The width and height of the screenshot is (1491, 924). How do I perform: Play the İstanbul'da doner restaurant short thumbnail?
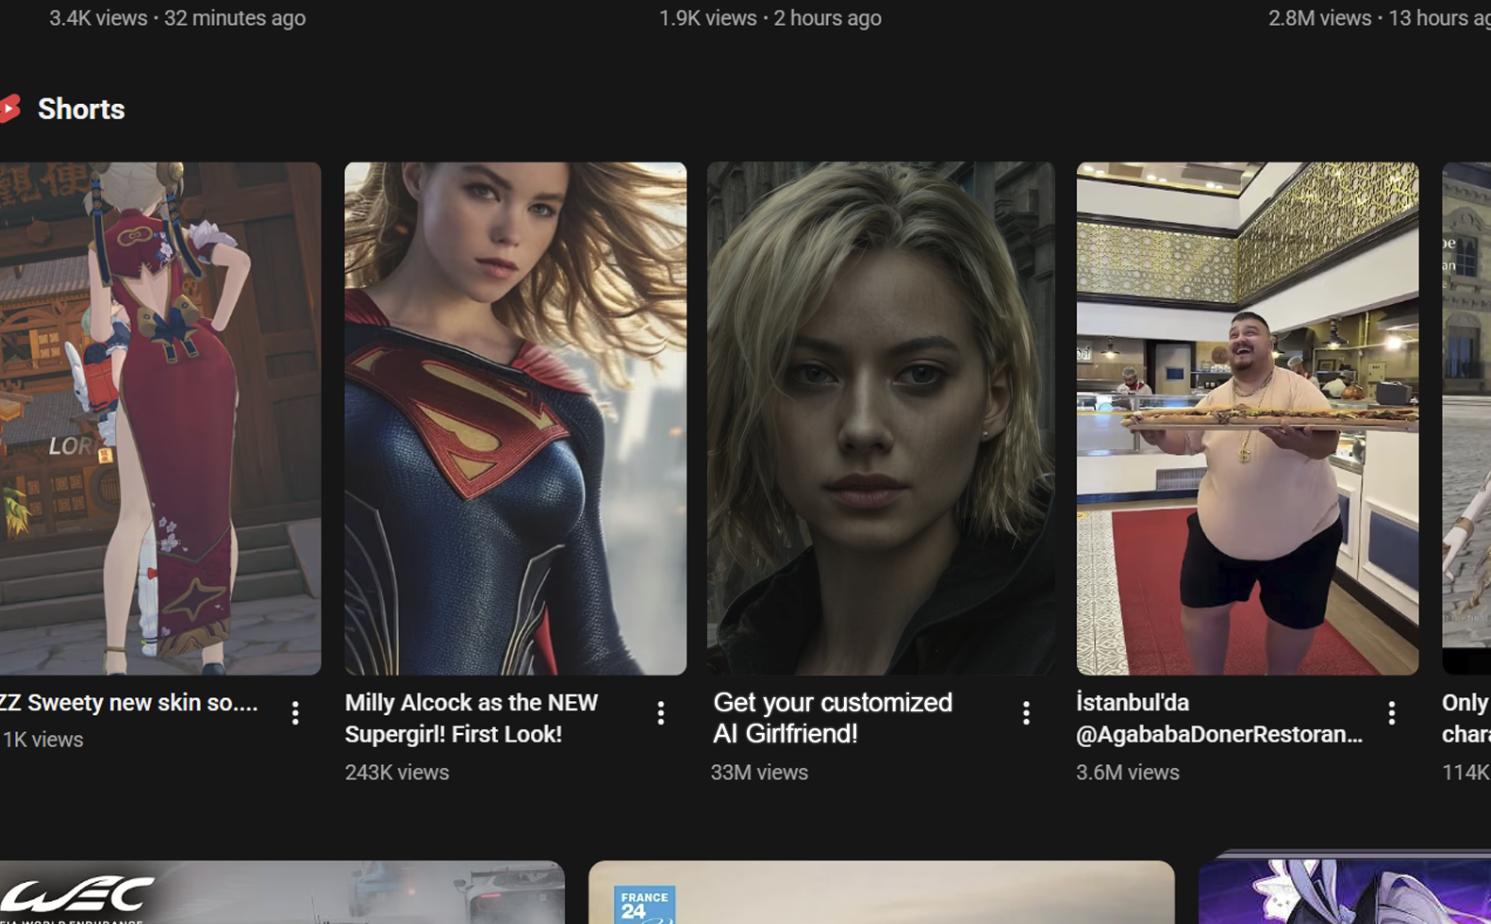point(1247,418)
